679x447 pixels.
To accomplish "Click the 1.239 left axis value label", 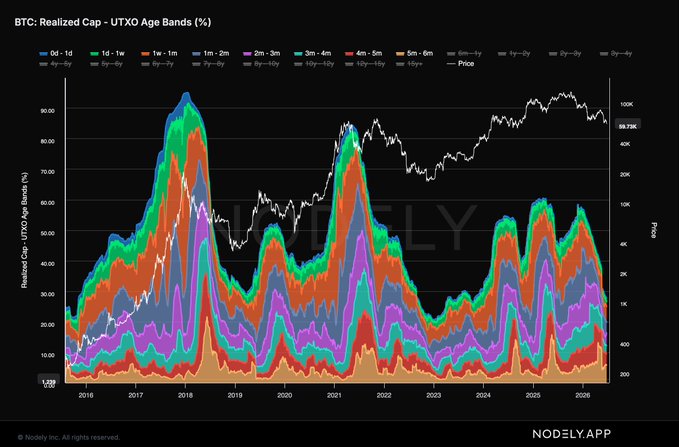I will coord(48,381).
